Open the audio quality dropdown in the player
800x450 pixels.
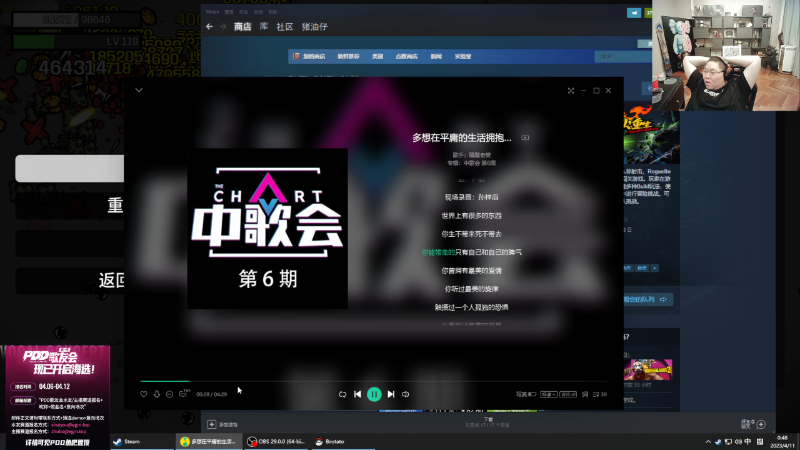[x=548, y=394]
